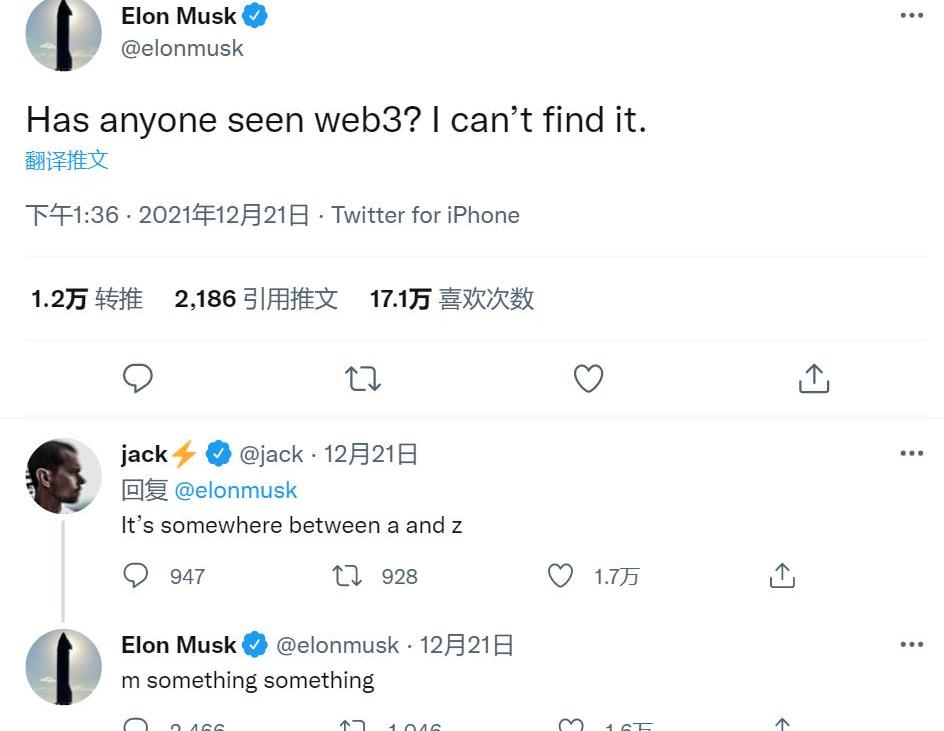Open jack's profile picture
This screenshot has height=731, width=944.
(x=63, y=476)
